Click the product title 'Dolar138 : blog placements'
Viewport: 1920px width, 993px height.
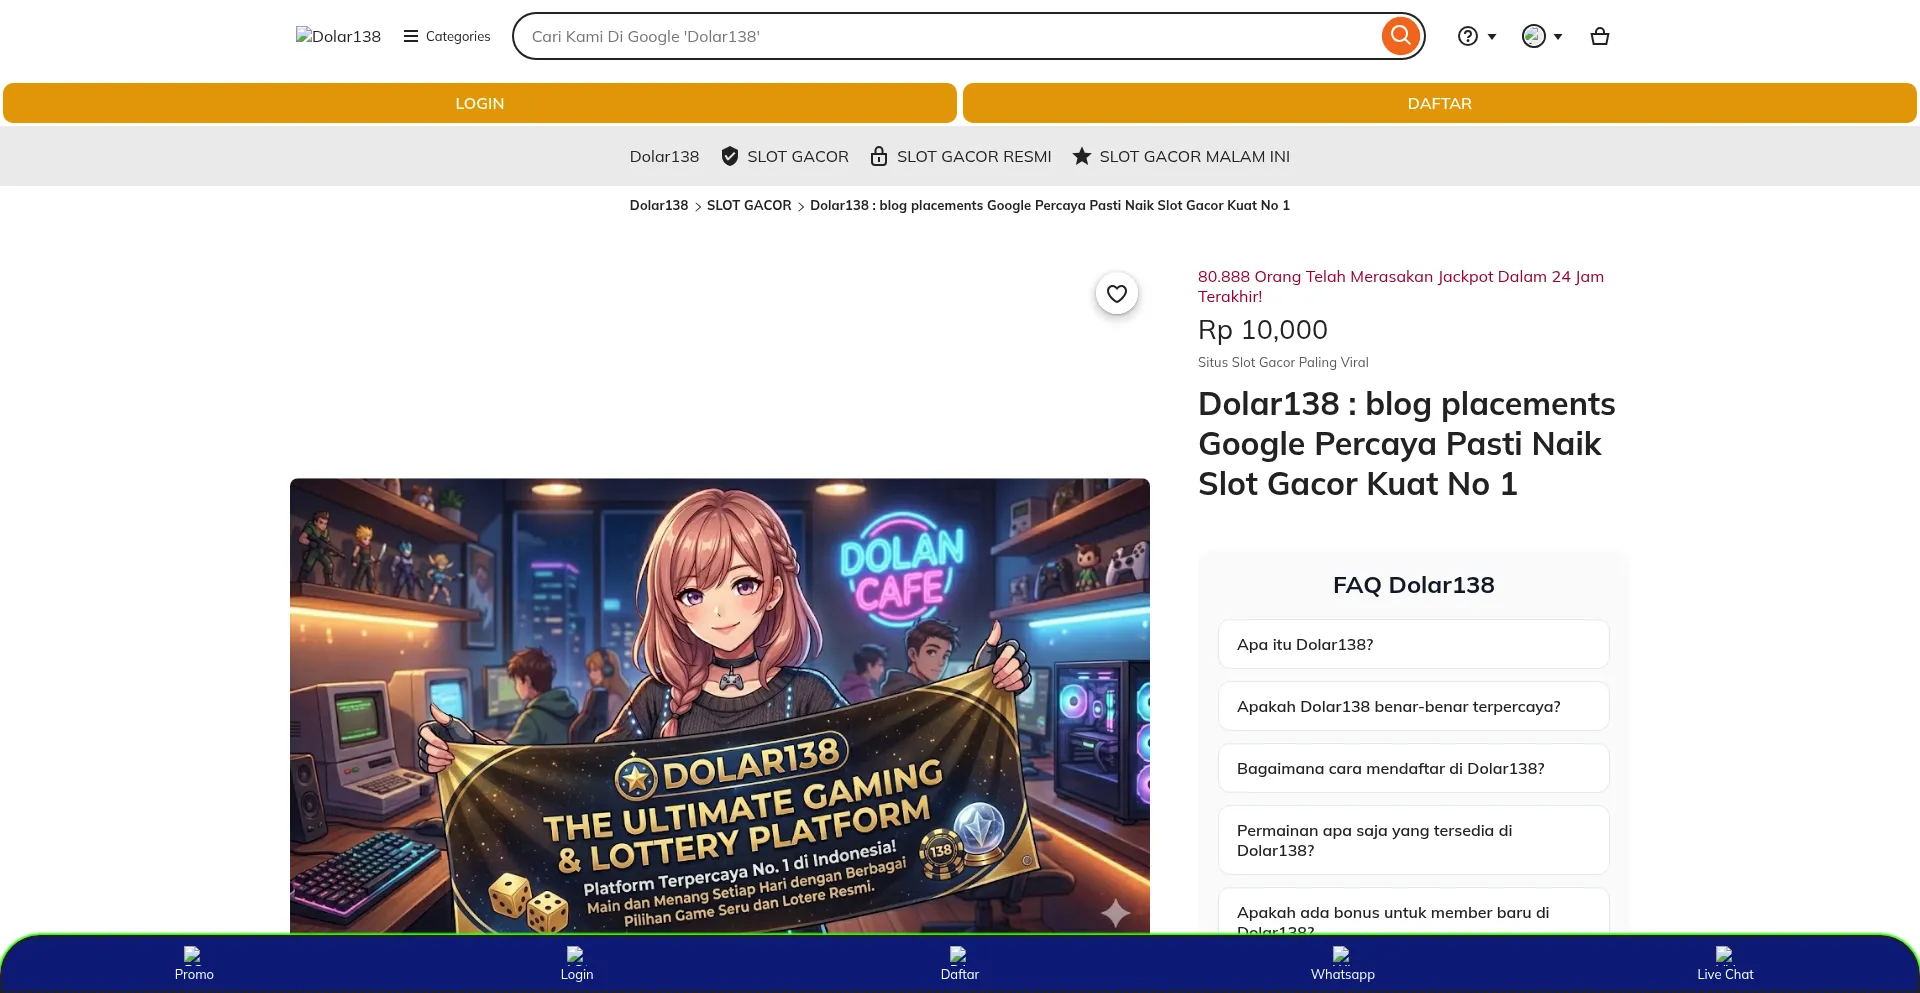pyautogui.click(x=1407, y=443)
